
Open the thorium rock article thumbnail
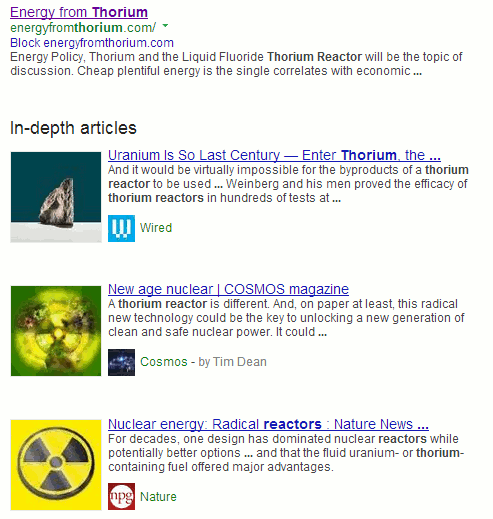56,197
